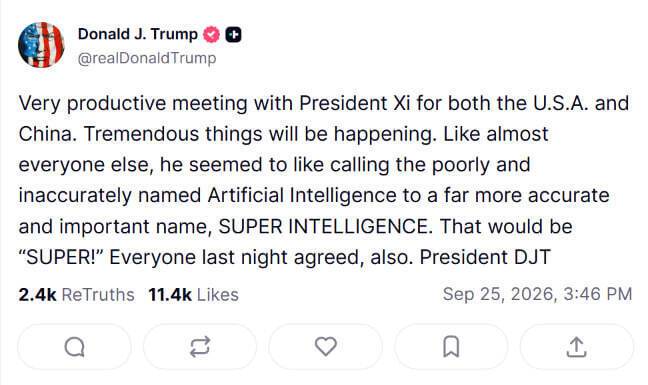This screenshot has width=648, height=385.
Task: Open Donald J. Trump display name
Action: [x=138, y=34]
